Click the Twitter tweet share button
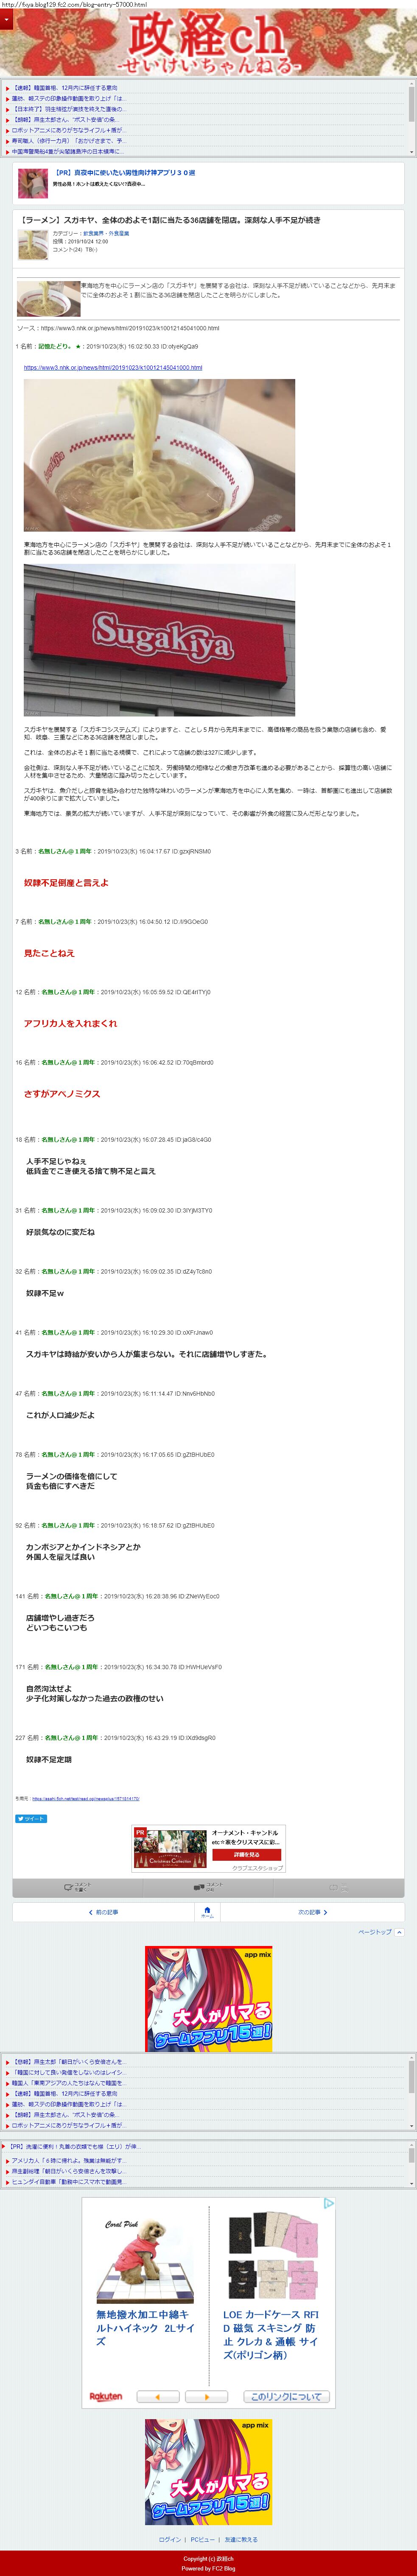417x2576 pixels. click(x=31, y=1818)
